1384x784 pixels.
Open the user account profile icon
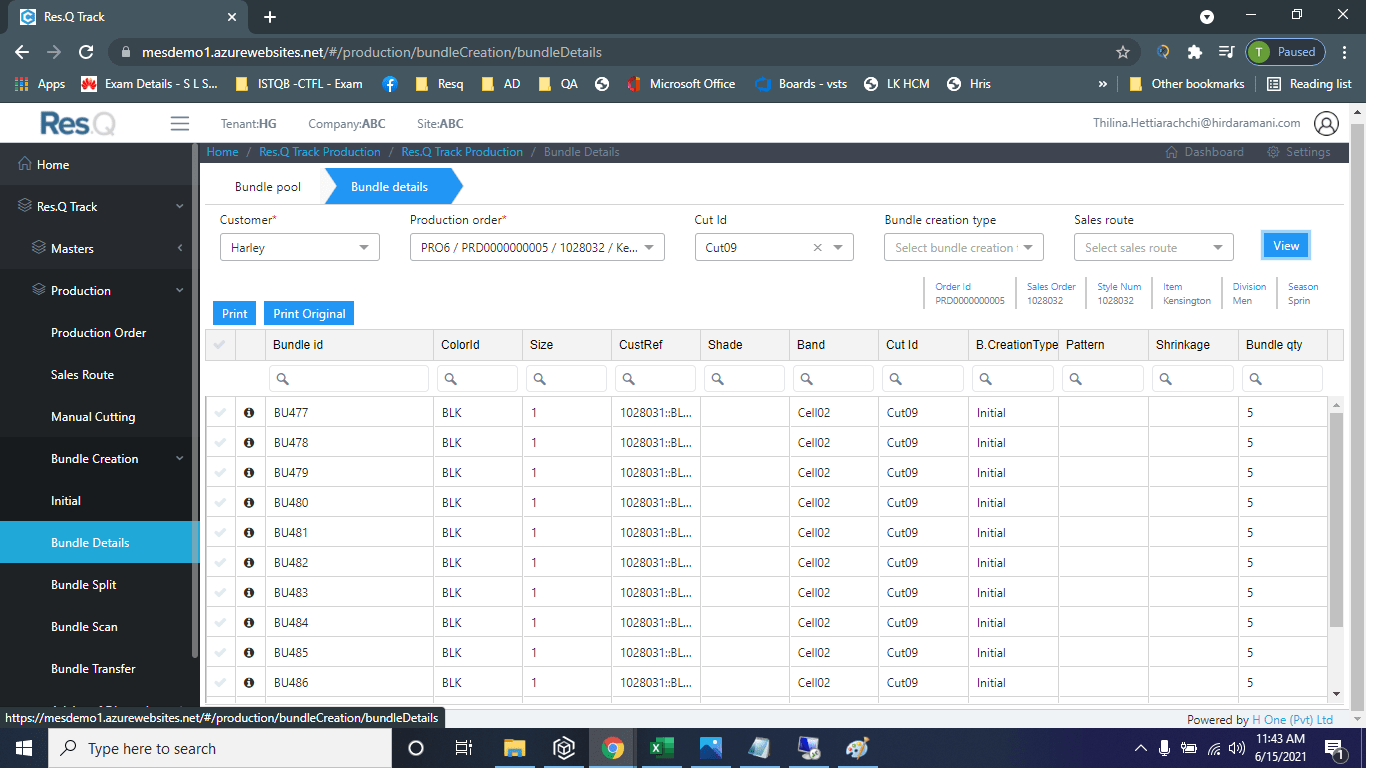pos(1327,123)
